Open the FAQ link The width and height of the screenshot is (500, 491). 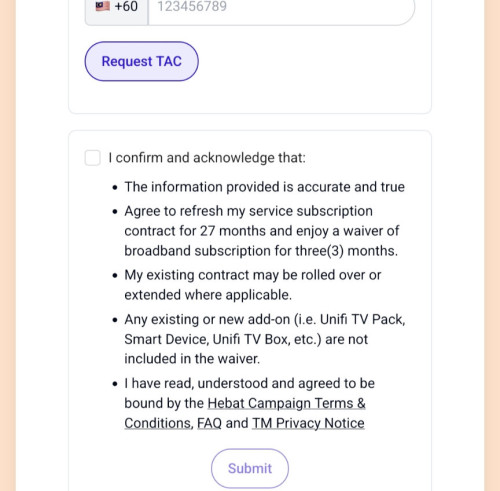[209, 423]
